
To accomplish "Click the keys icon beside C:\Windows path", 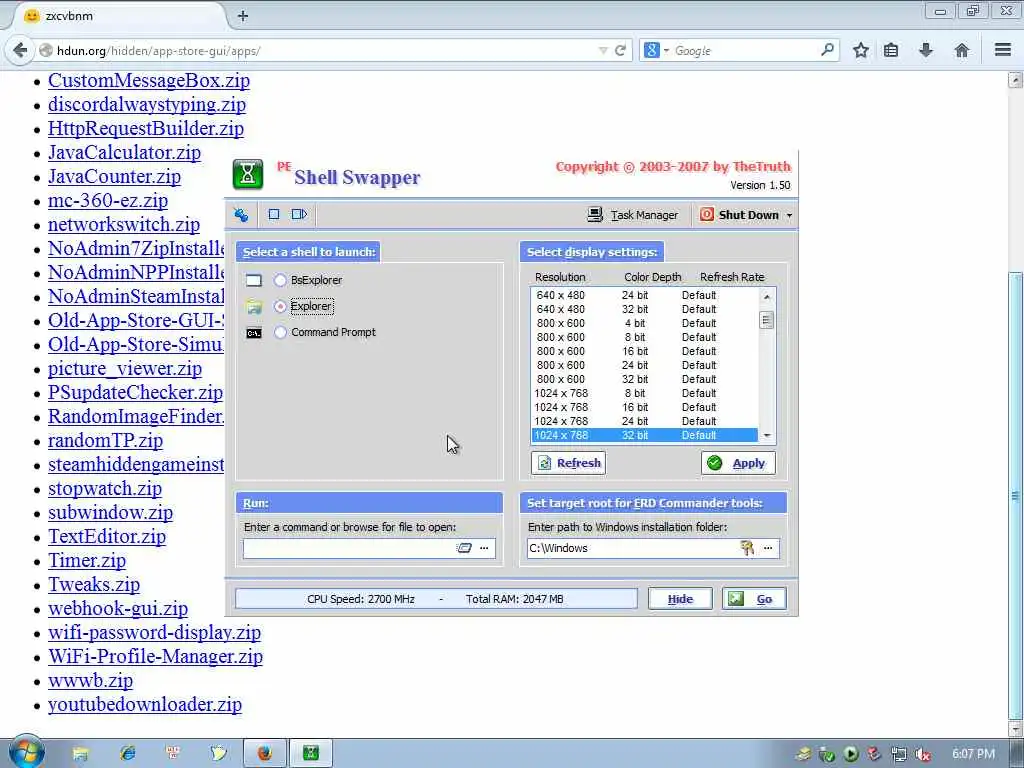I will [x=747, y=548].
